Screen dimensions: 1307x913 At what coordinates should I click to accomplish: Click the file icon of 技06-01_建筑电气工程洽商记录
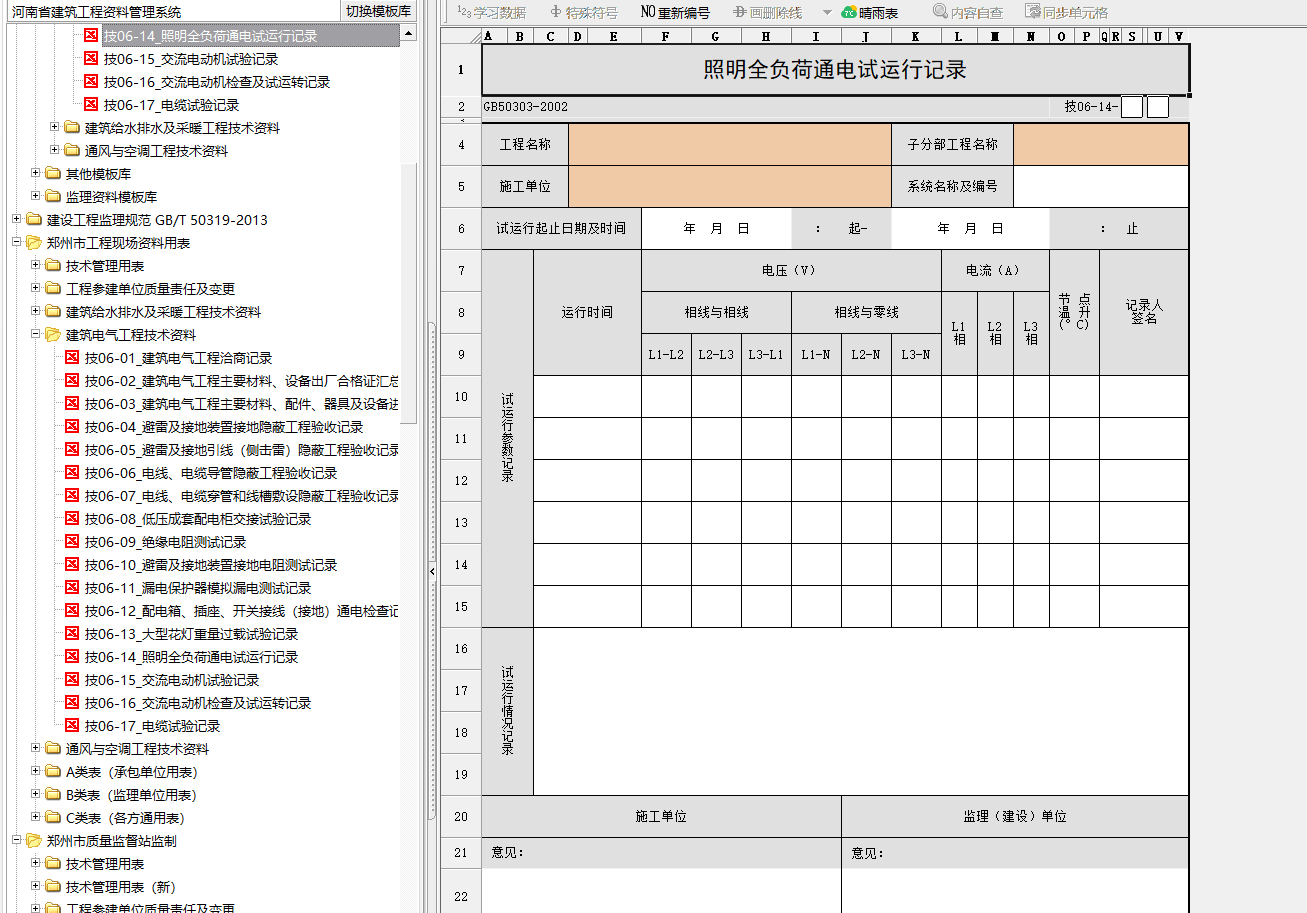click(x=72, y=358)
